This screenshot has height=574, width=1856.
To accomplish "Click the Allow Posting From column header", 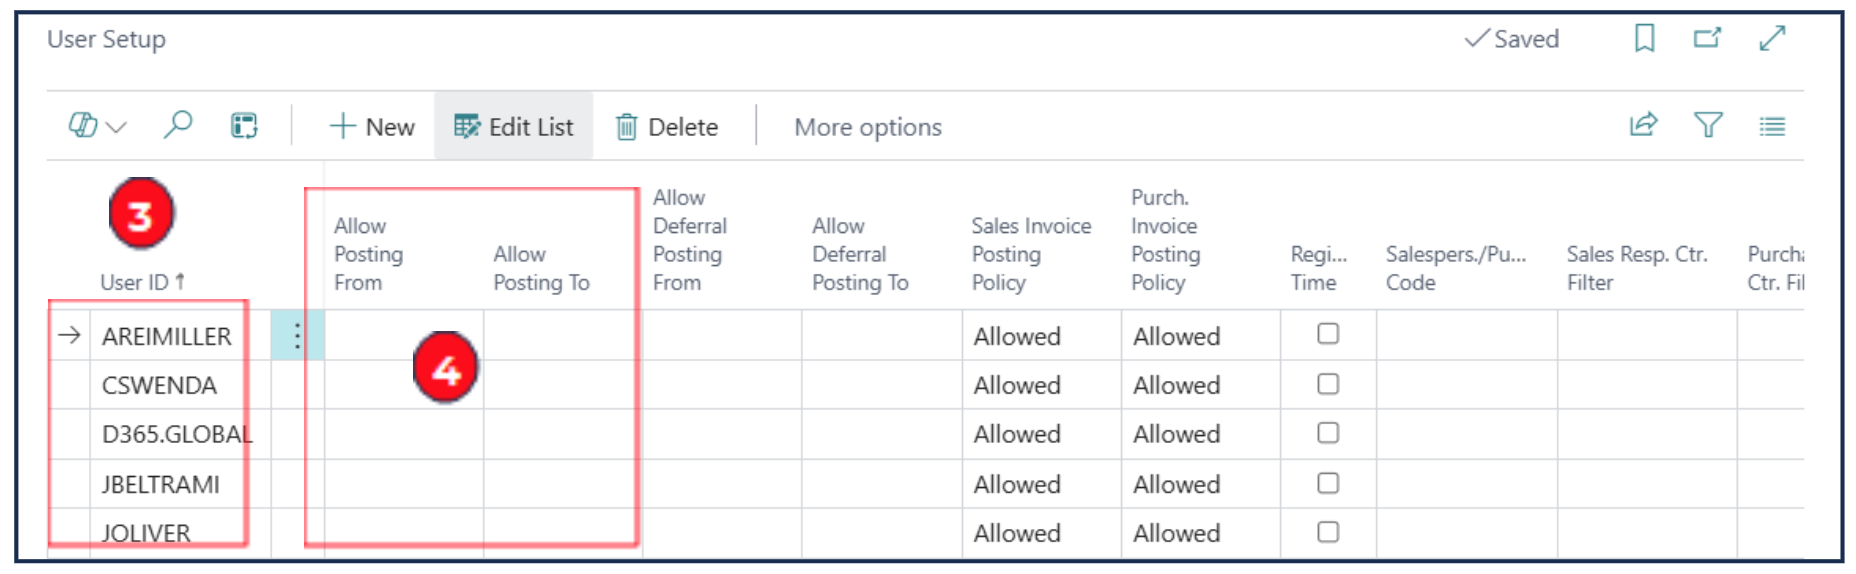I will click(x=368, y=255).
